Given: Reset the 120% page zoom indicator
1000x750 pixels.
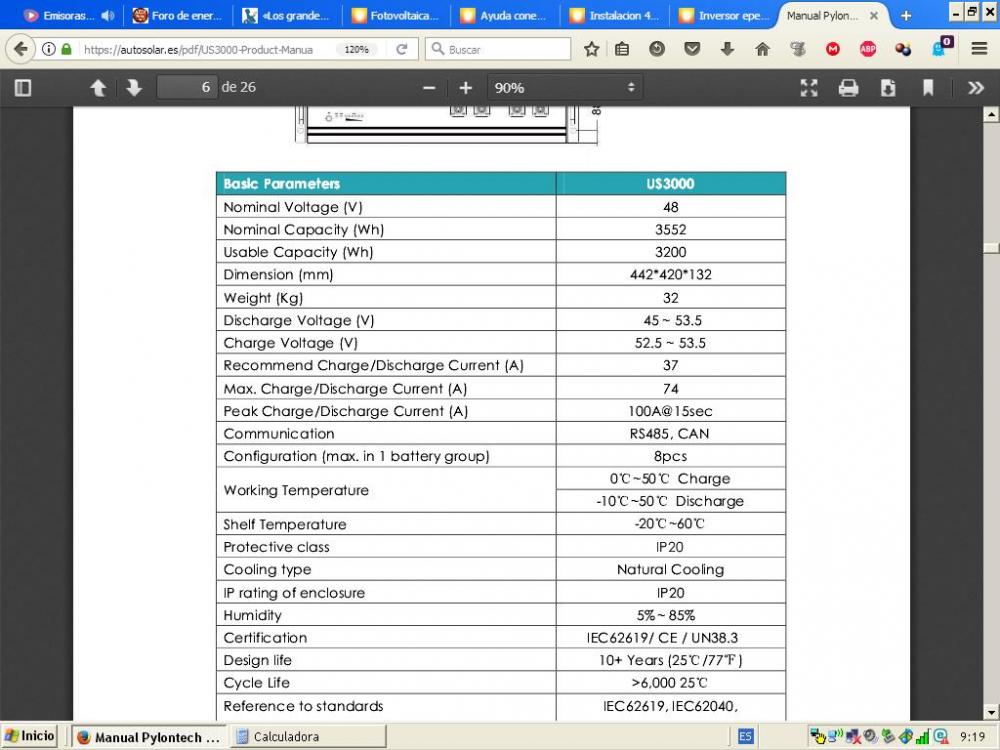Looking at the screenshot, I should point(357,49).
